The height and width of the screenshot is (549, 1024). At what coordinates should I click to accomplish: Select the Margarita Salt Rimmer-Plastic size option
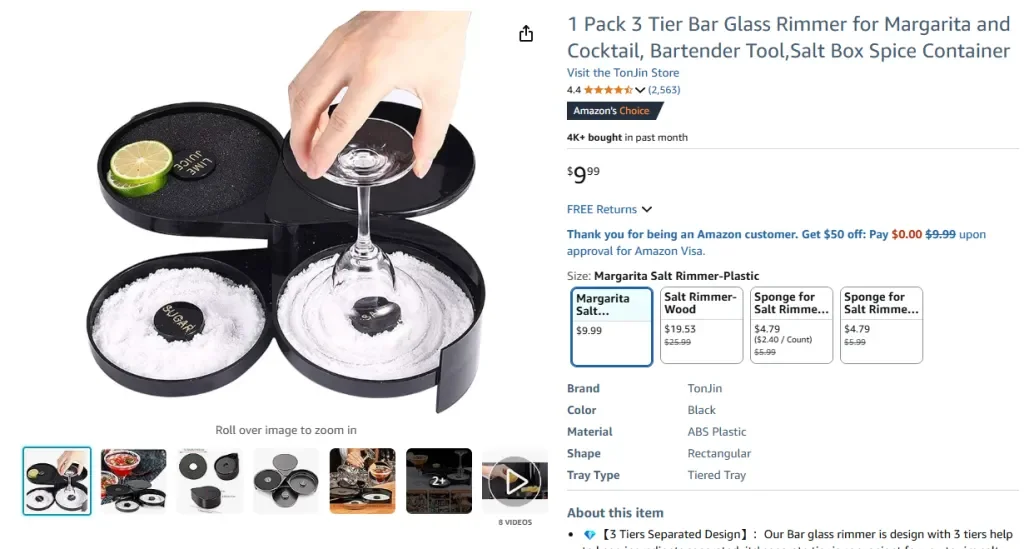click(611, 326)
